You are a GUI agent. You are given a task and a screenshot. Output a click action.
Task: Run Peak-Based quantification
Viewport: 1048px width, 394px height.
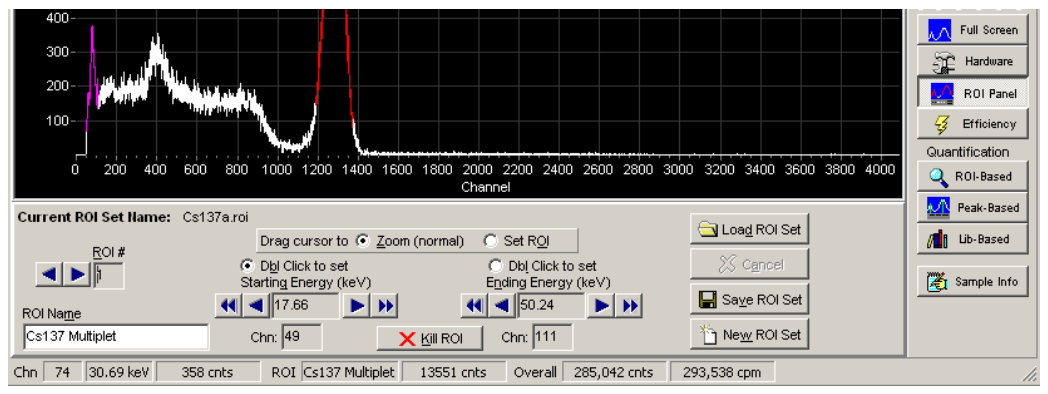click(x=972, y=208)
